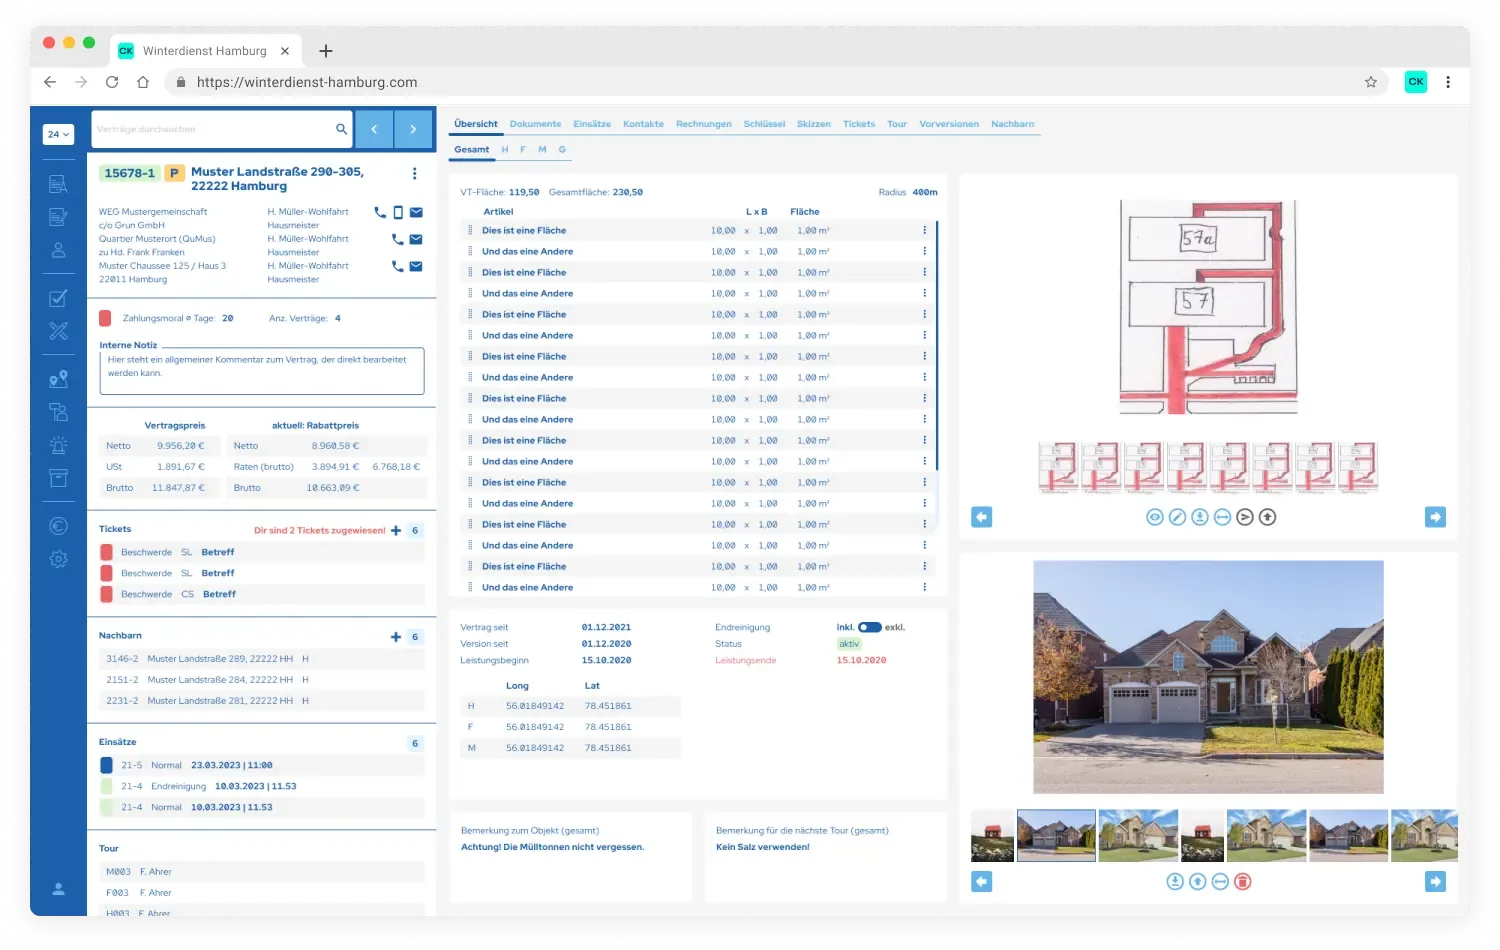Click the Leistungsende date 15.10.2020
This screenshot has width=1500, height=950.
(861, 660)
